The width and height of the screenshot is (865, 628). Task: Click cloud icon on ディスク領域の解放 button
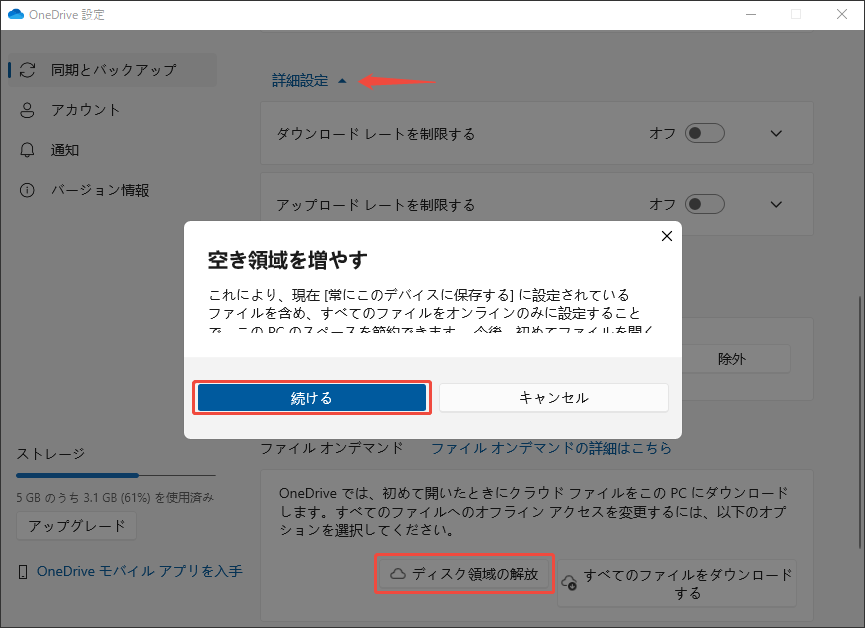click(398, 574)
